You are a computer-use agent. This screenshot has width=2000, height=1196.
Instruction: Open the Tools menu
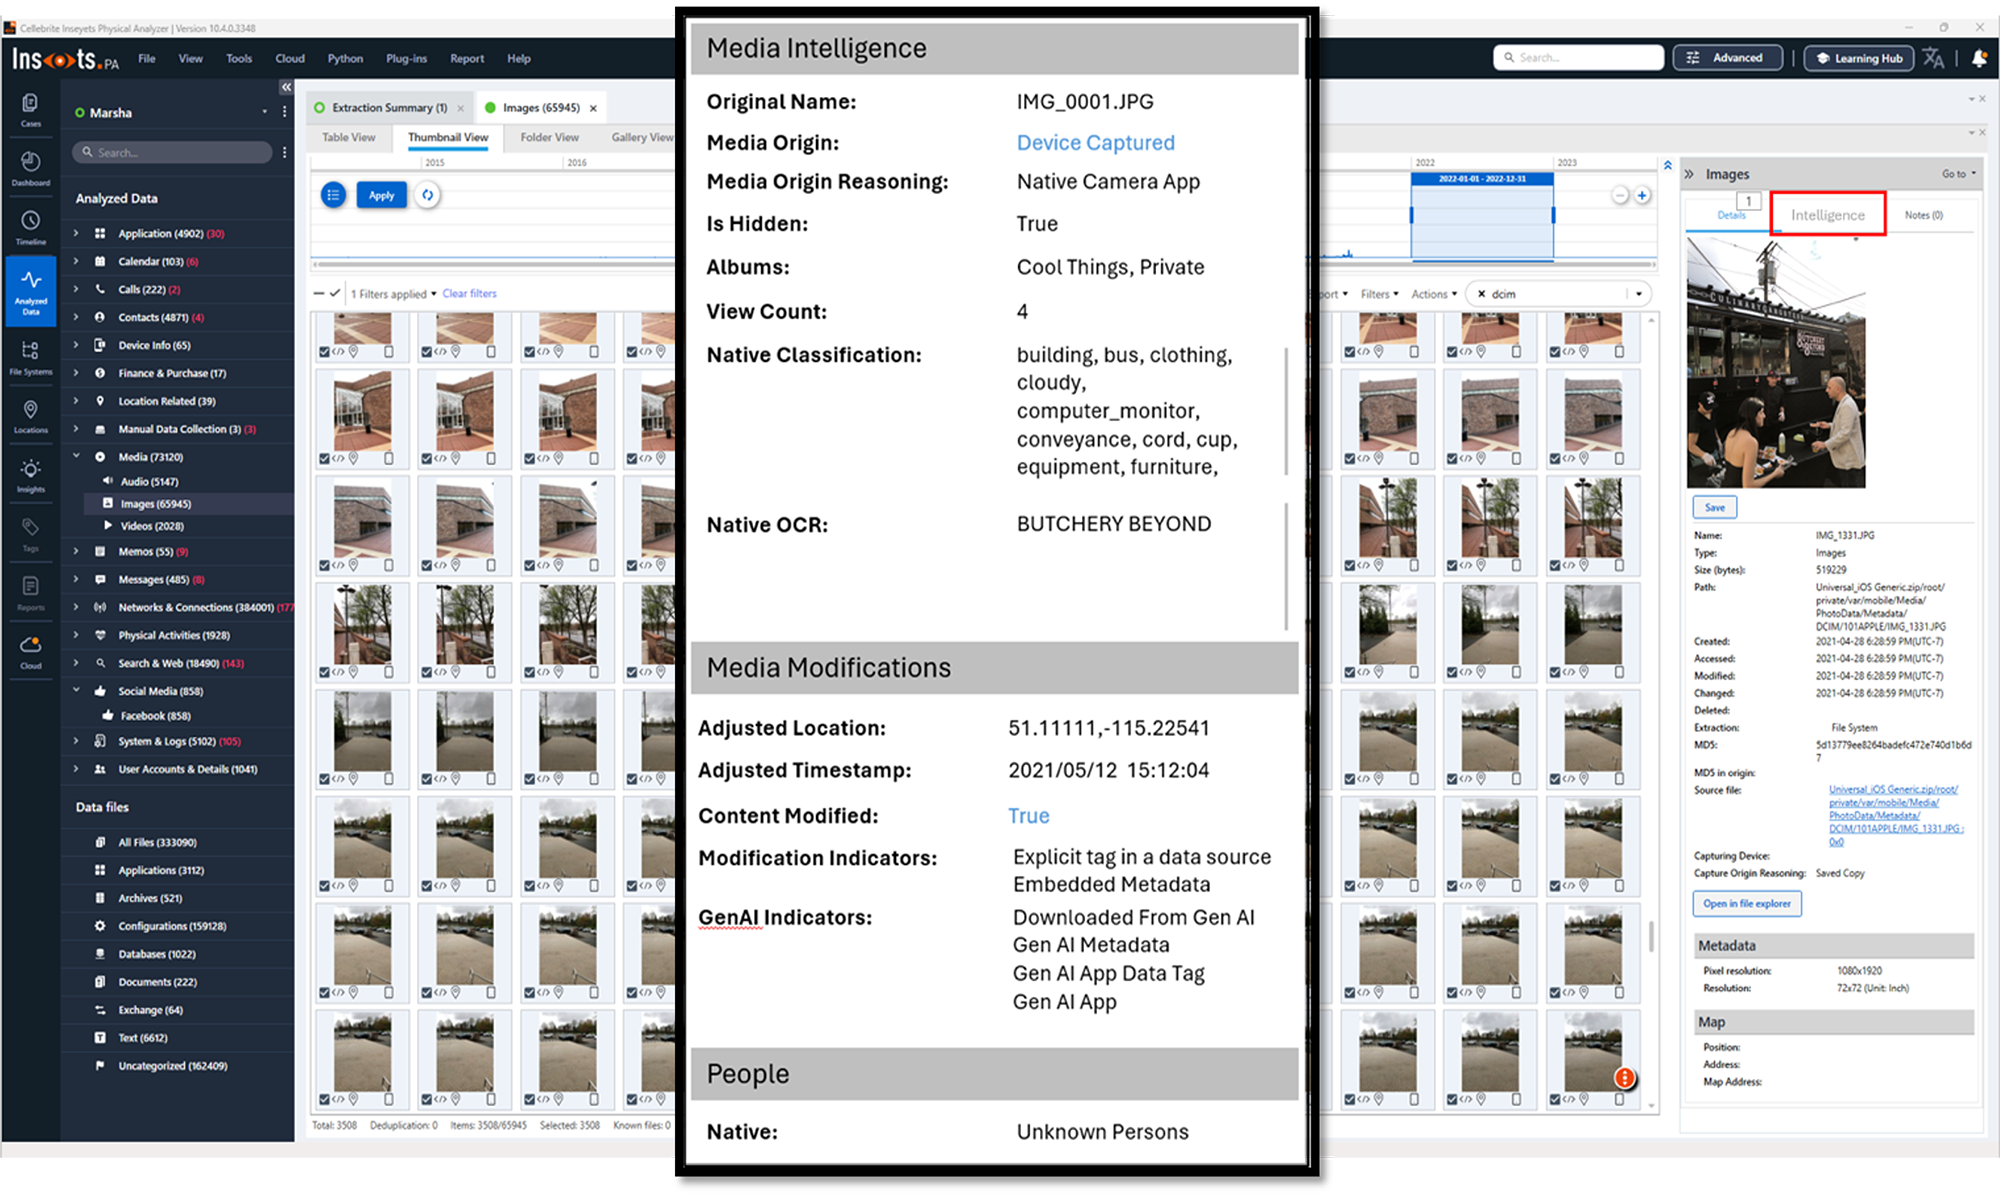tap(239, 58)
